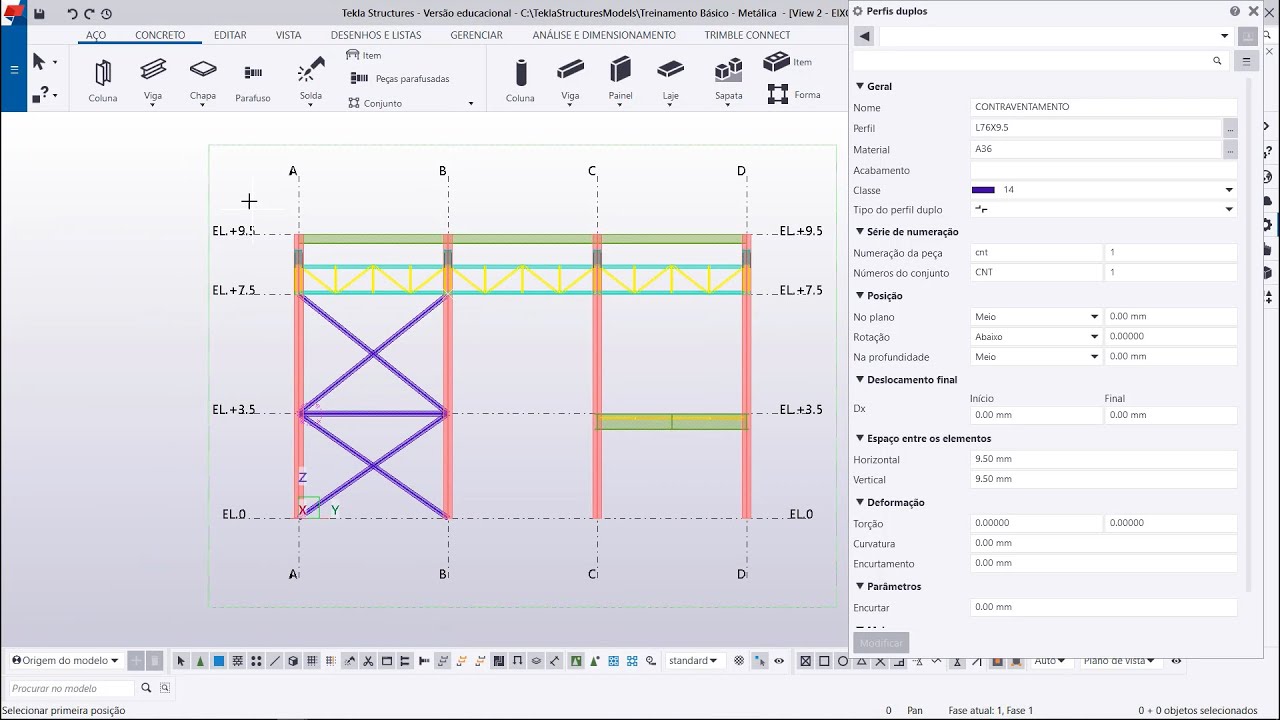Click the Modificar button

881,643
